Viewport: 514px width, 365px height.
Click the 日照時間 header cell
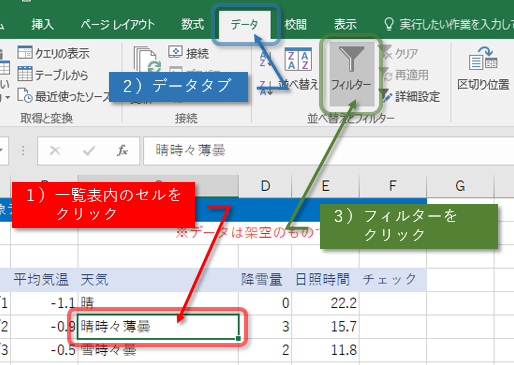coord(326,280)
